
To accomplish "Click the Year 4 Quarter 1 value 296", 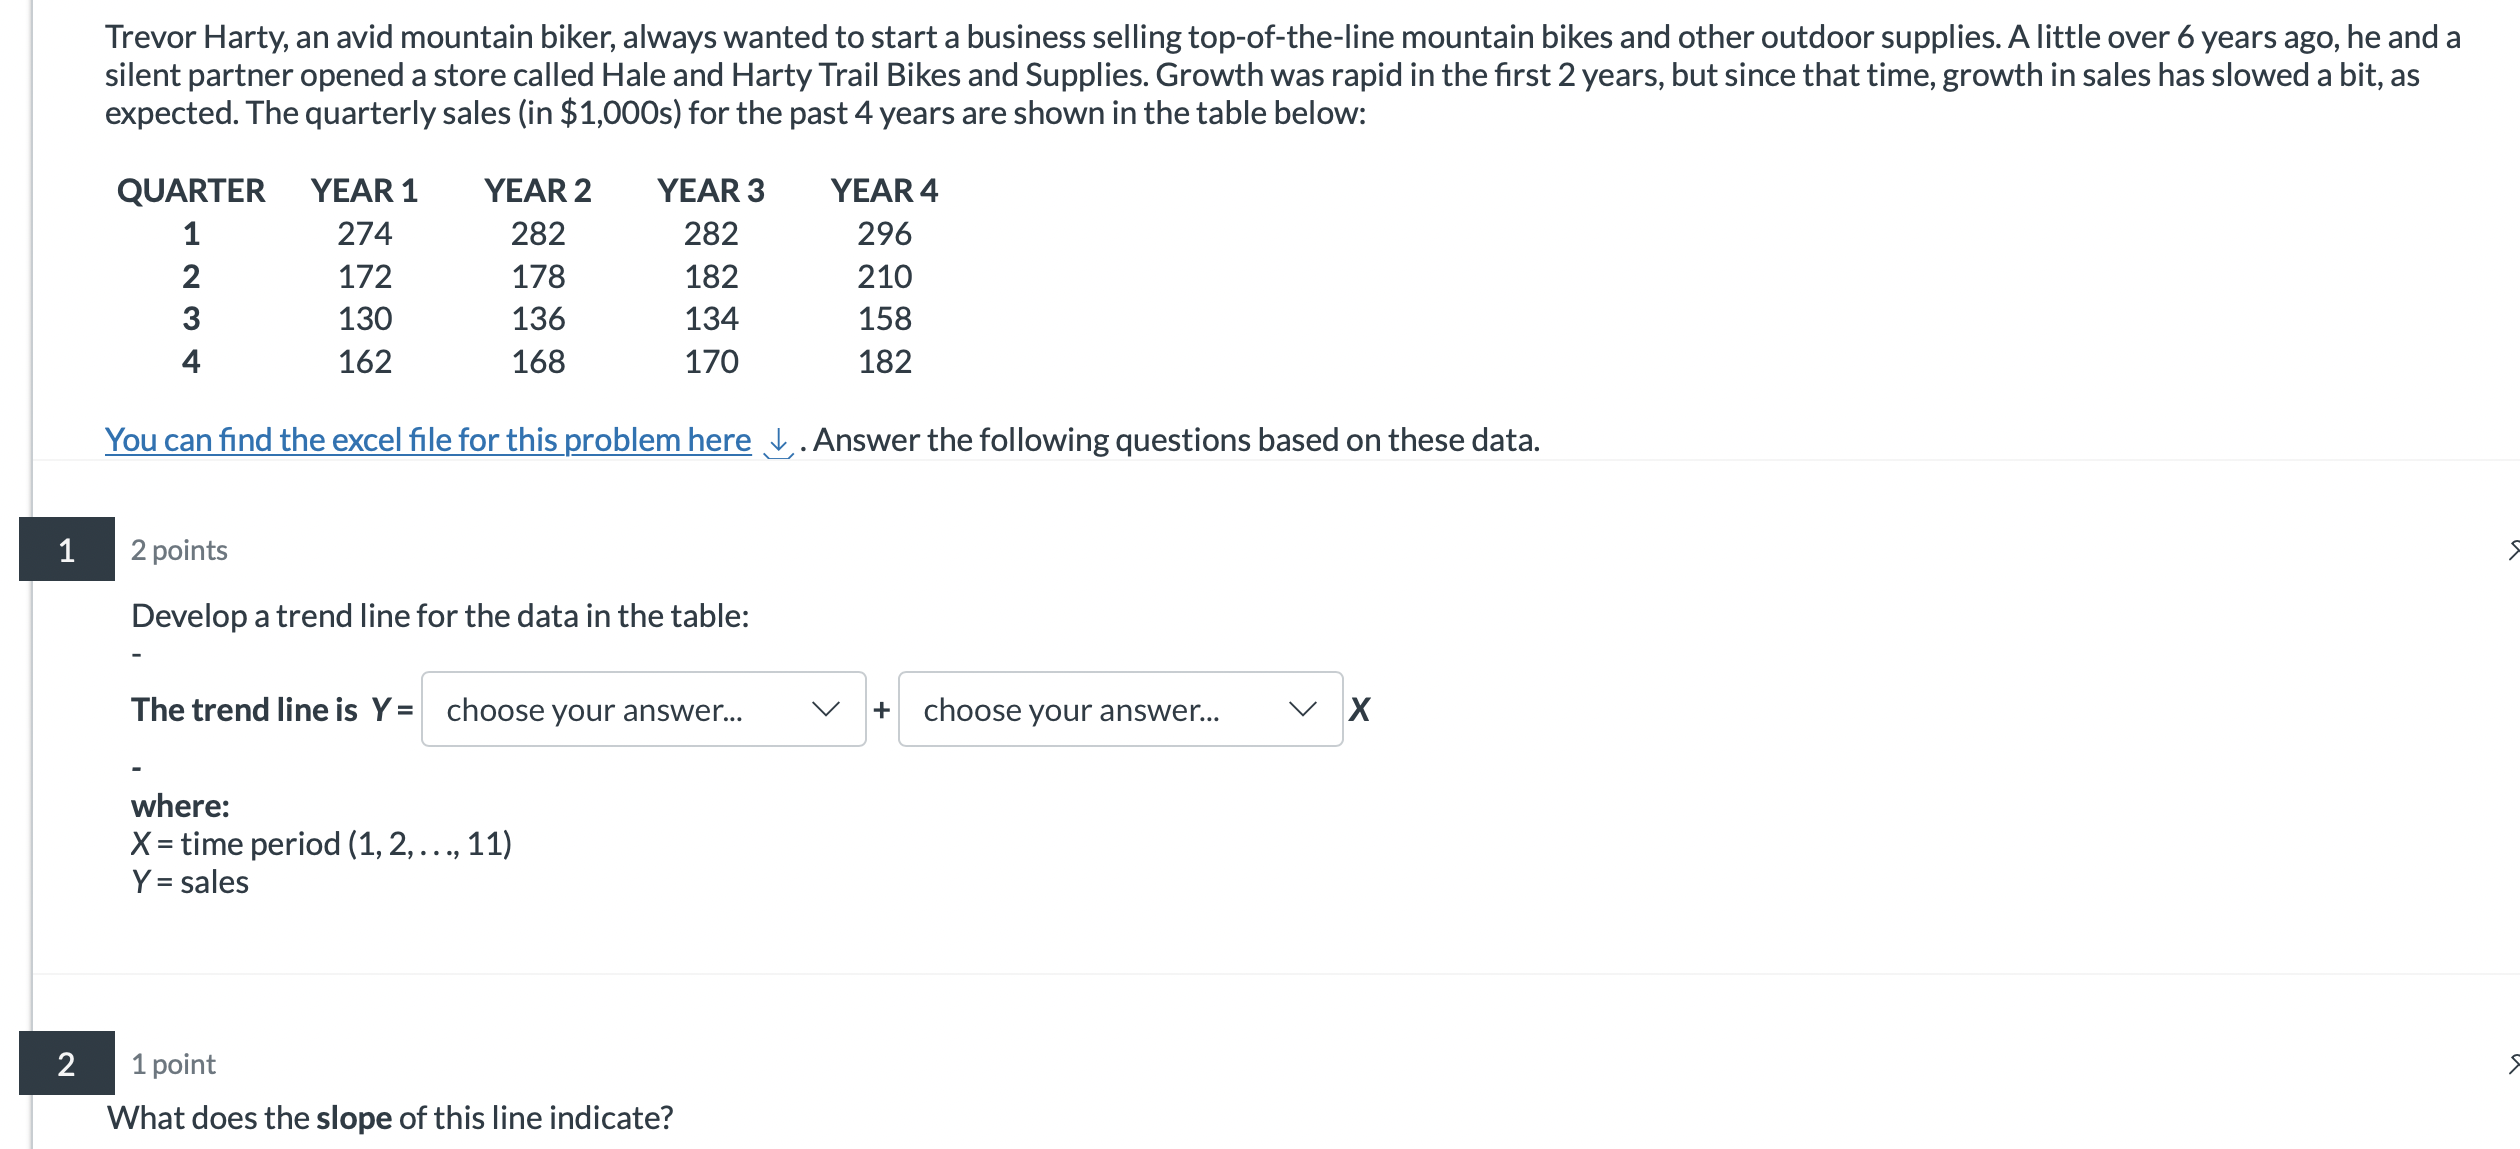I will pyautogui.click(x=884, y=233).
